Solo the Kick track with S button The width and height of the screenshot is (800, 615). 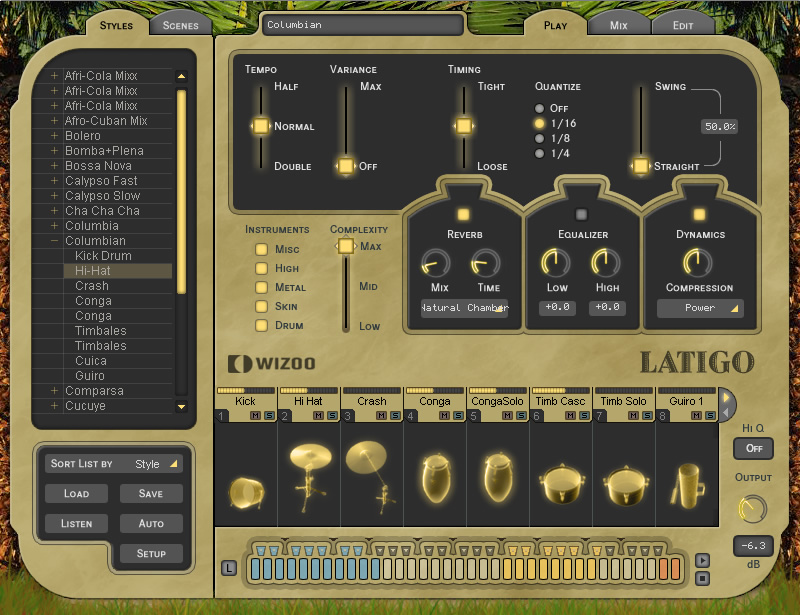click(x=268, y=415)
